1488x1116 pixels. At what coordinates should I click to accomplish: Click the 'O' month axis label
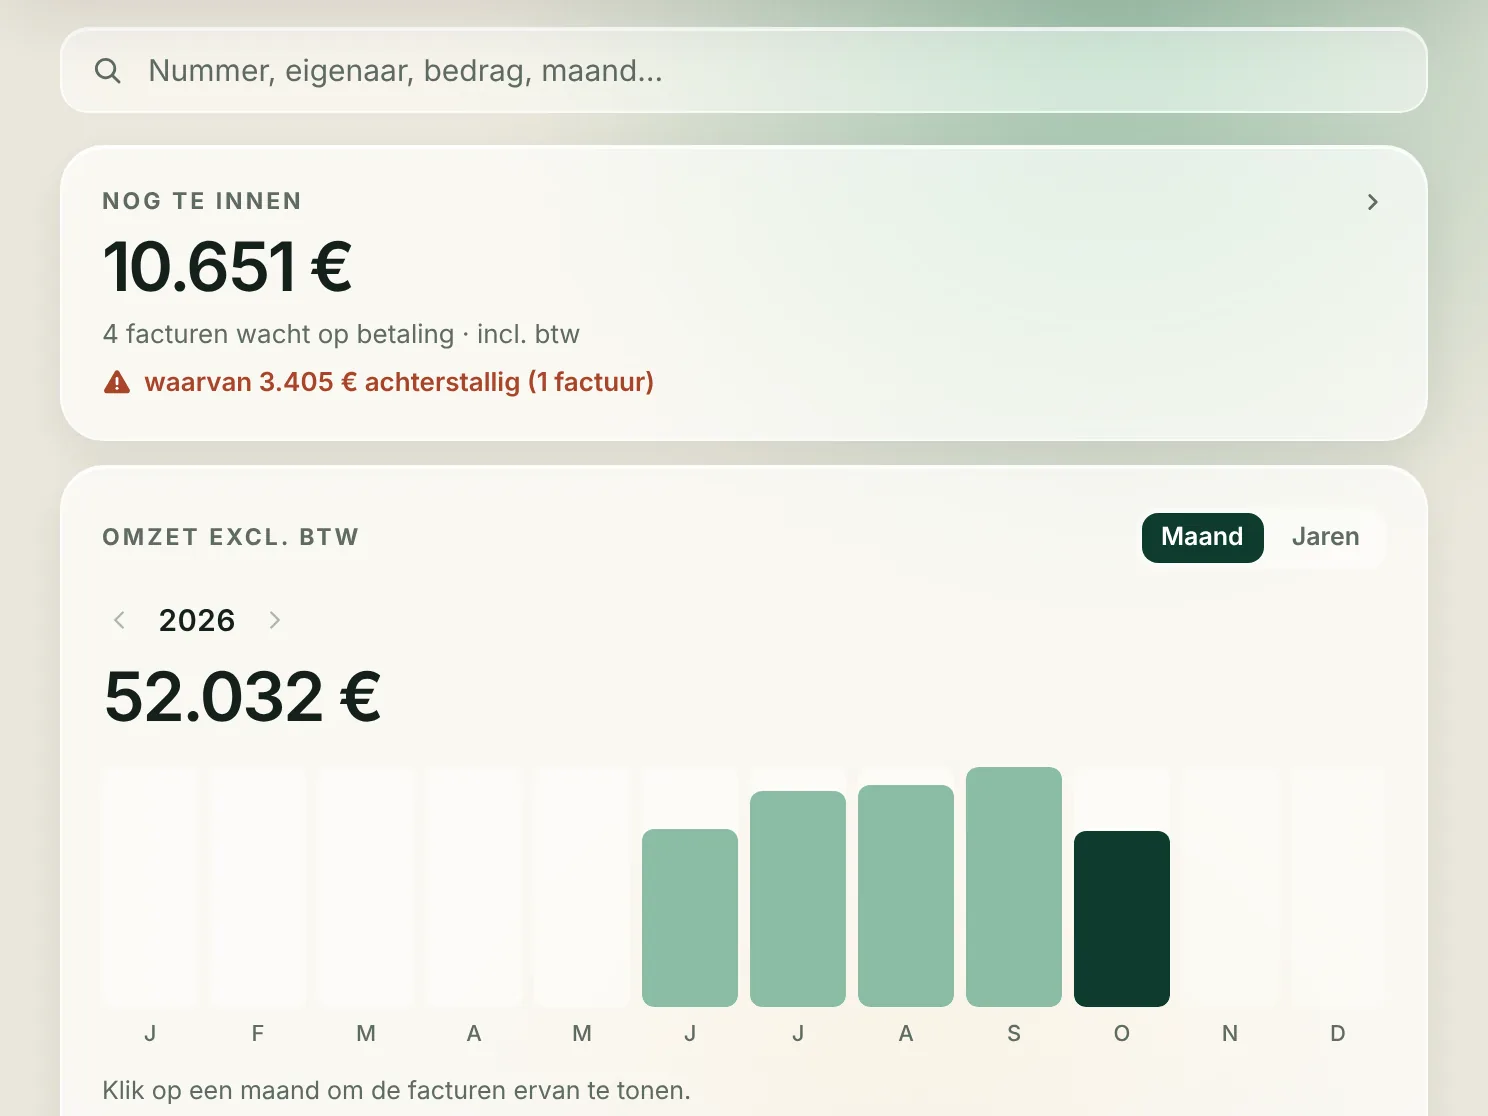click(1122, 1033)
